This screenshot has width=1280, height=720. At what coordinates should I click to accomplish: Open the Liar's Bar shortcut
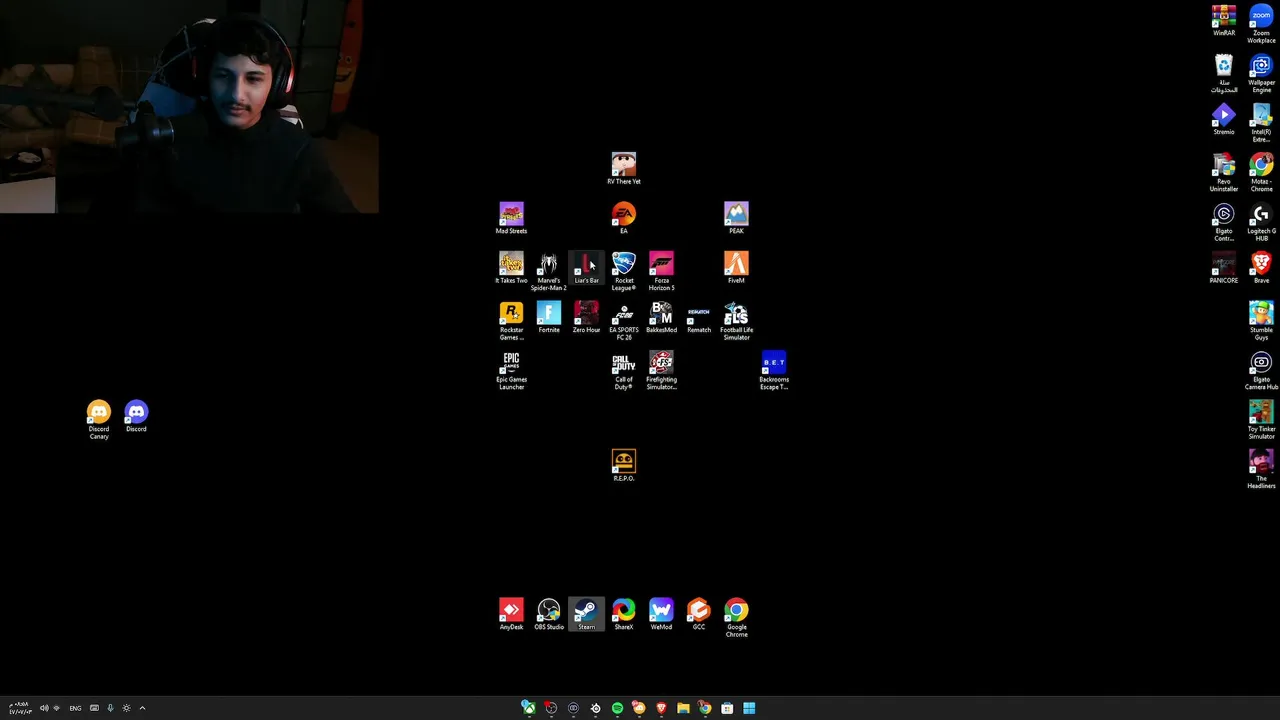click(586, 267)
